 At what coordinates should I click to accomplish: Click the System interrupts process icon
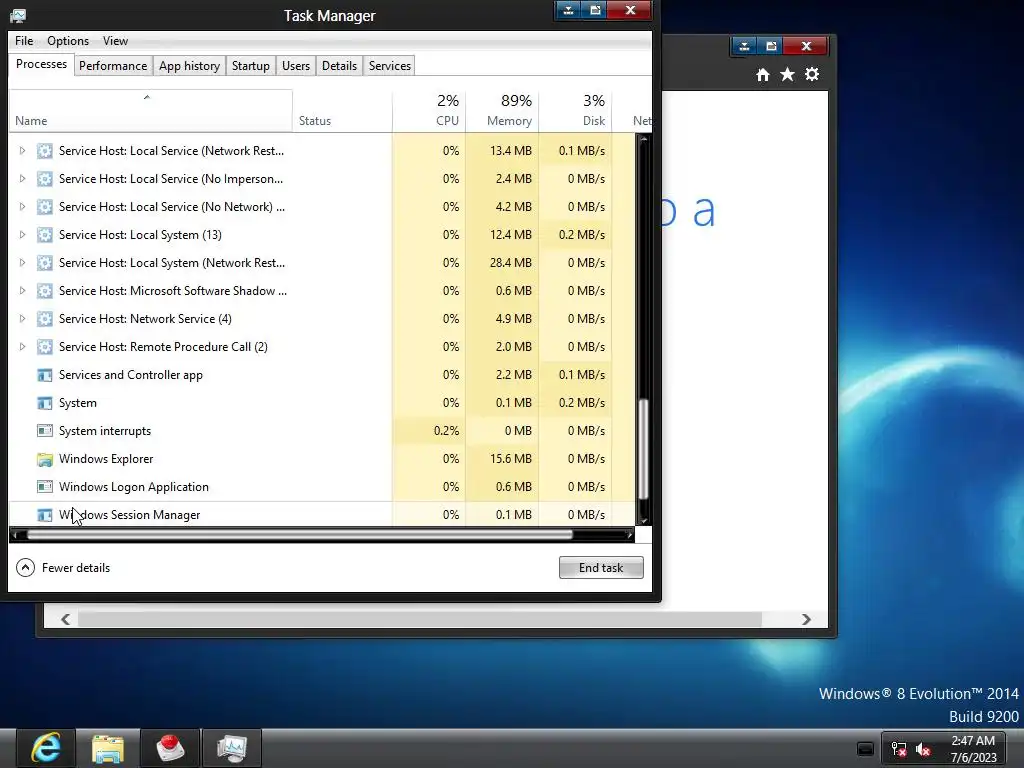coord(44,431)
